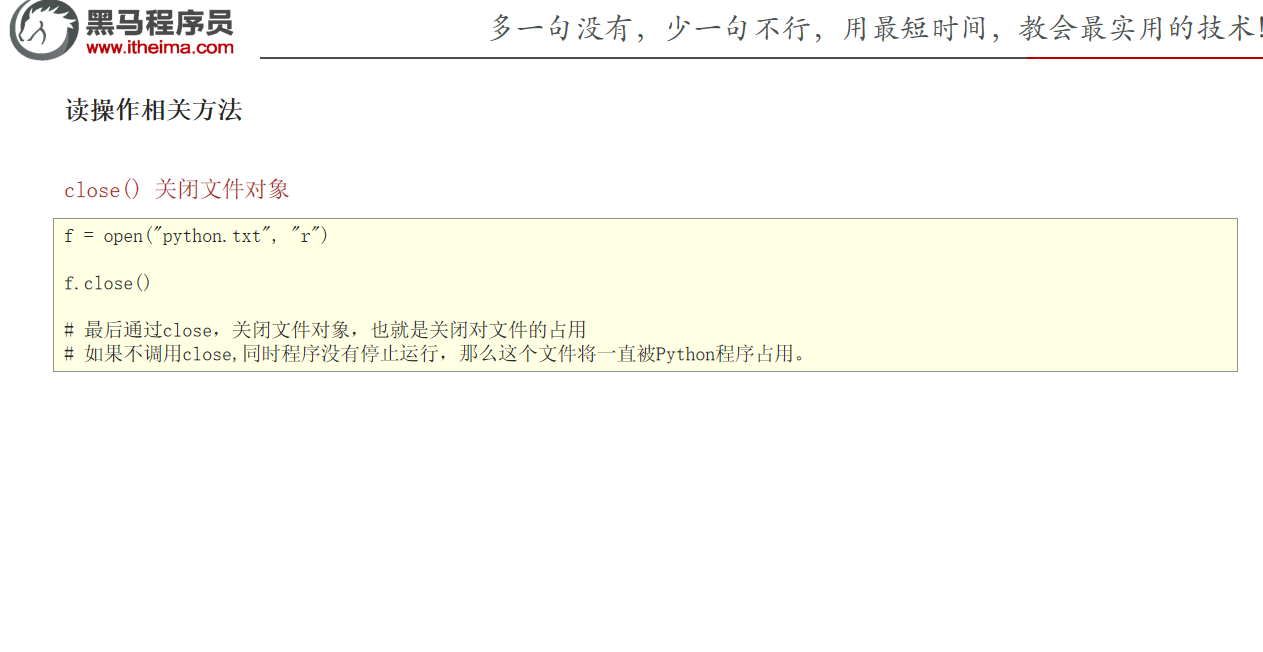Click the slogan text in header

click(x=876, y=28)
